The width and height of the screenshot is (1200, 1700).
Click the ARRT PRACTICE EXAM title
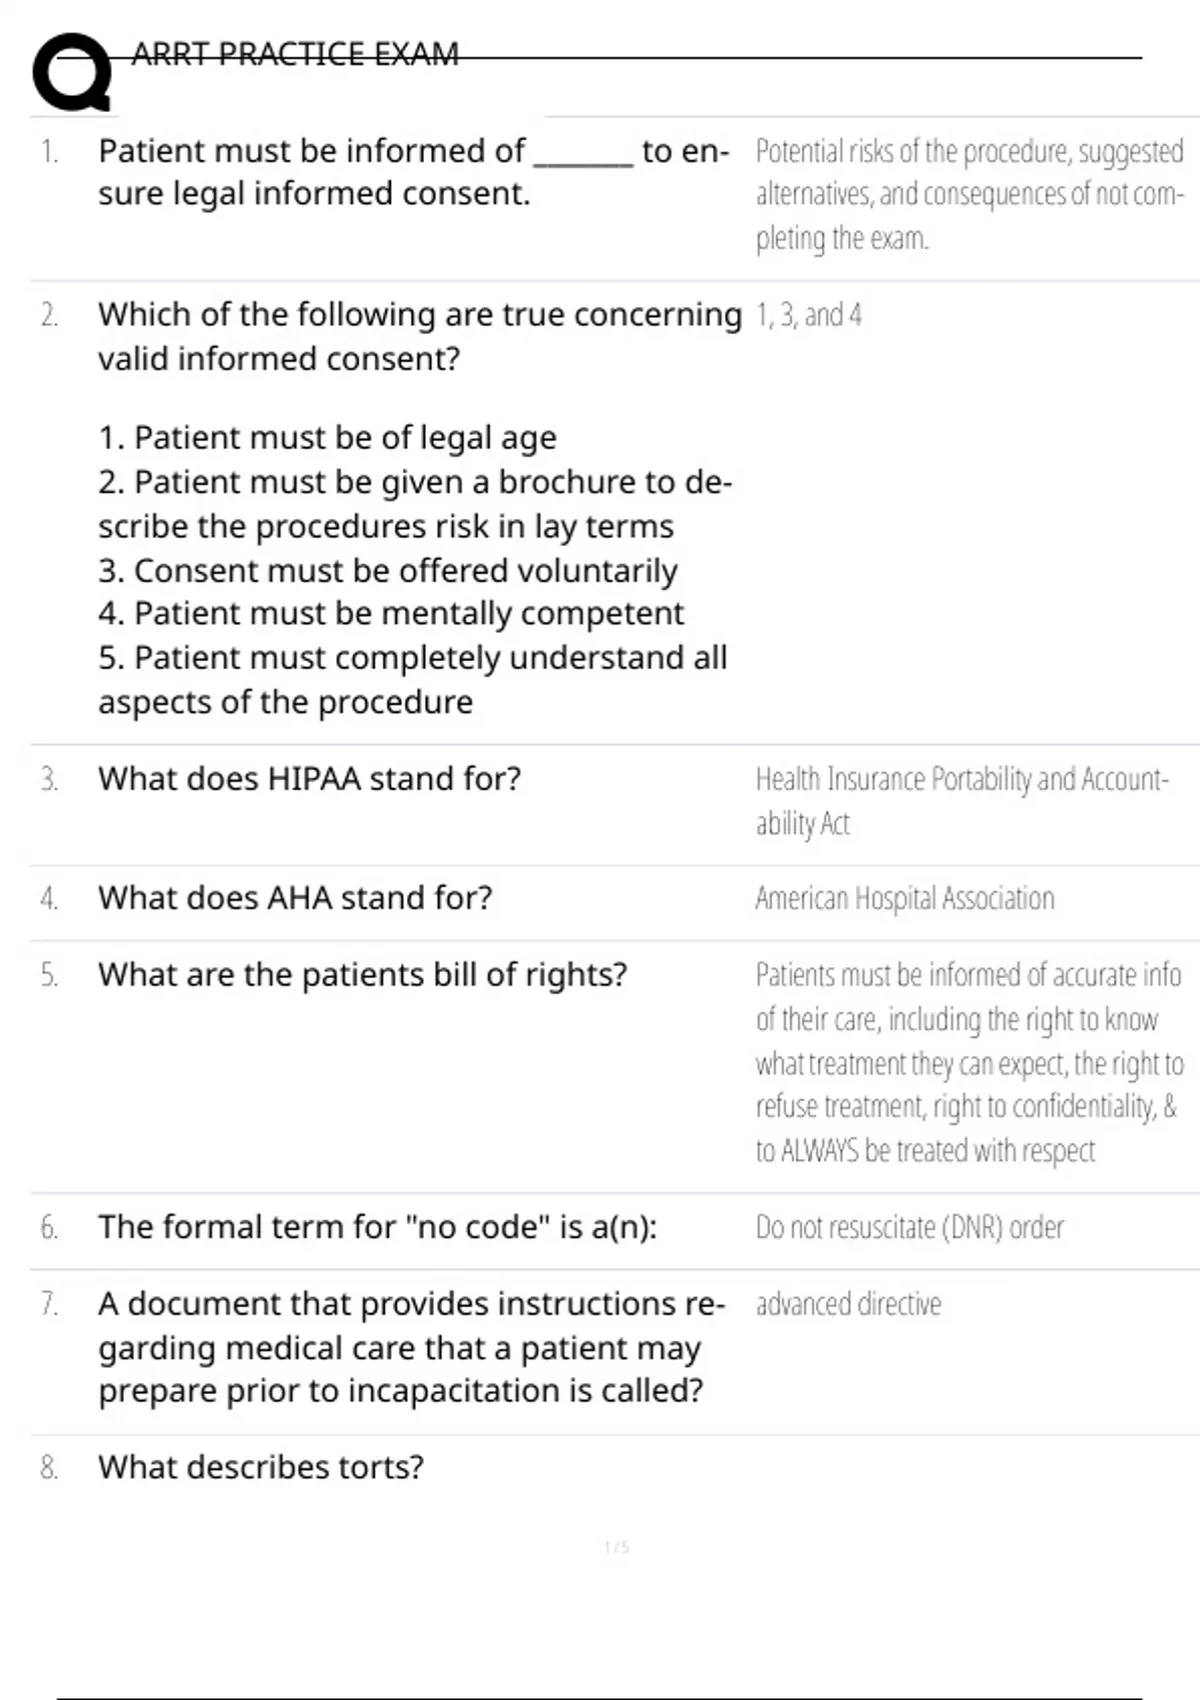click(x=295, y=54)
